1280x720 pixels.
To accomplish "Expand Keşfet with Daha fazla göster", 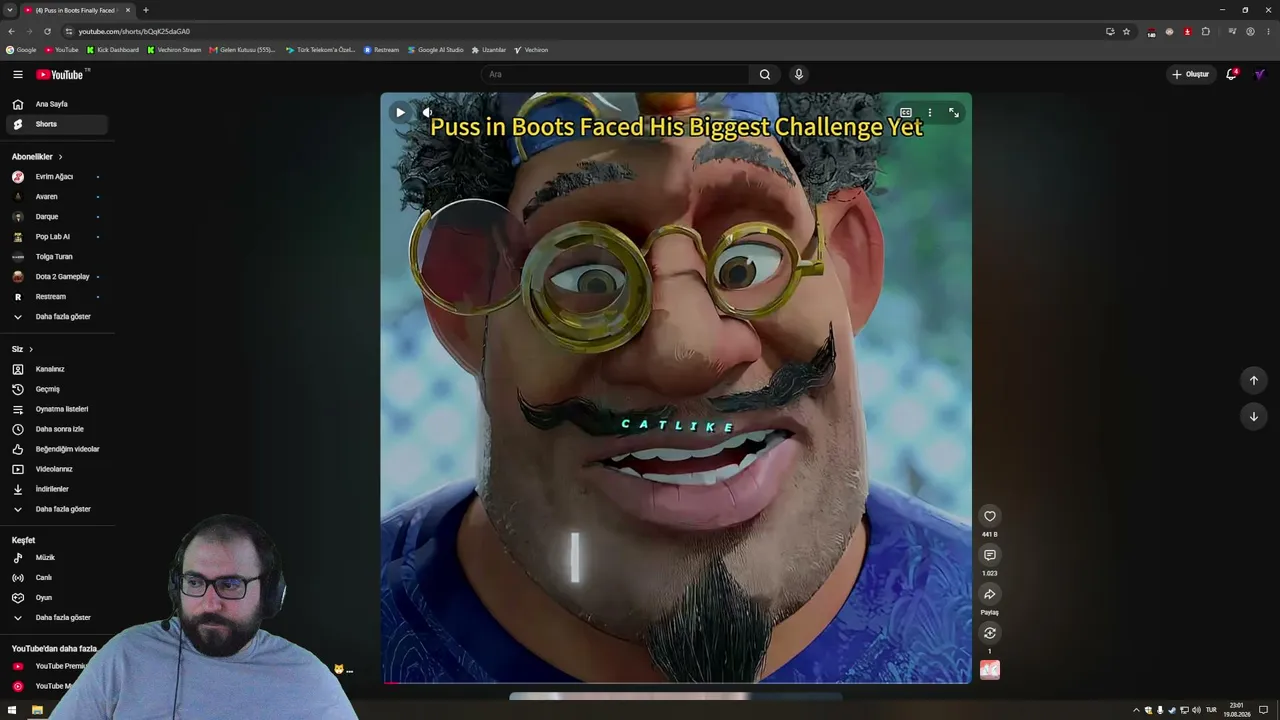I will [57, 618].
